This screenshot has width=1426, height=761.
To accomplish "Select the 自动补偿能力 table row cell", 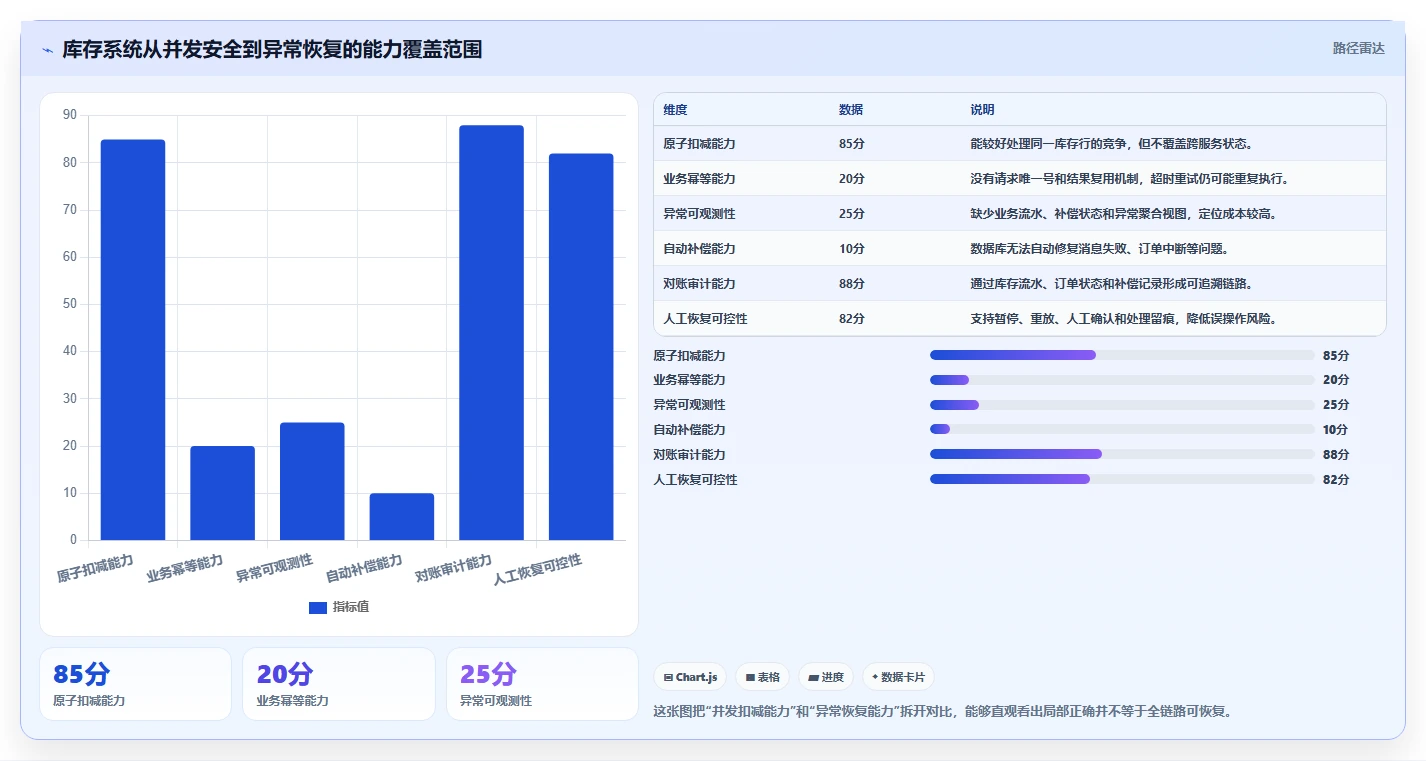I will pyautogui.click(x=699, y=249).
